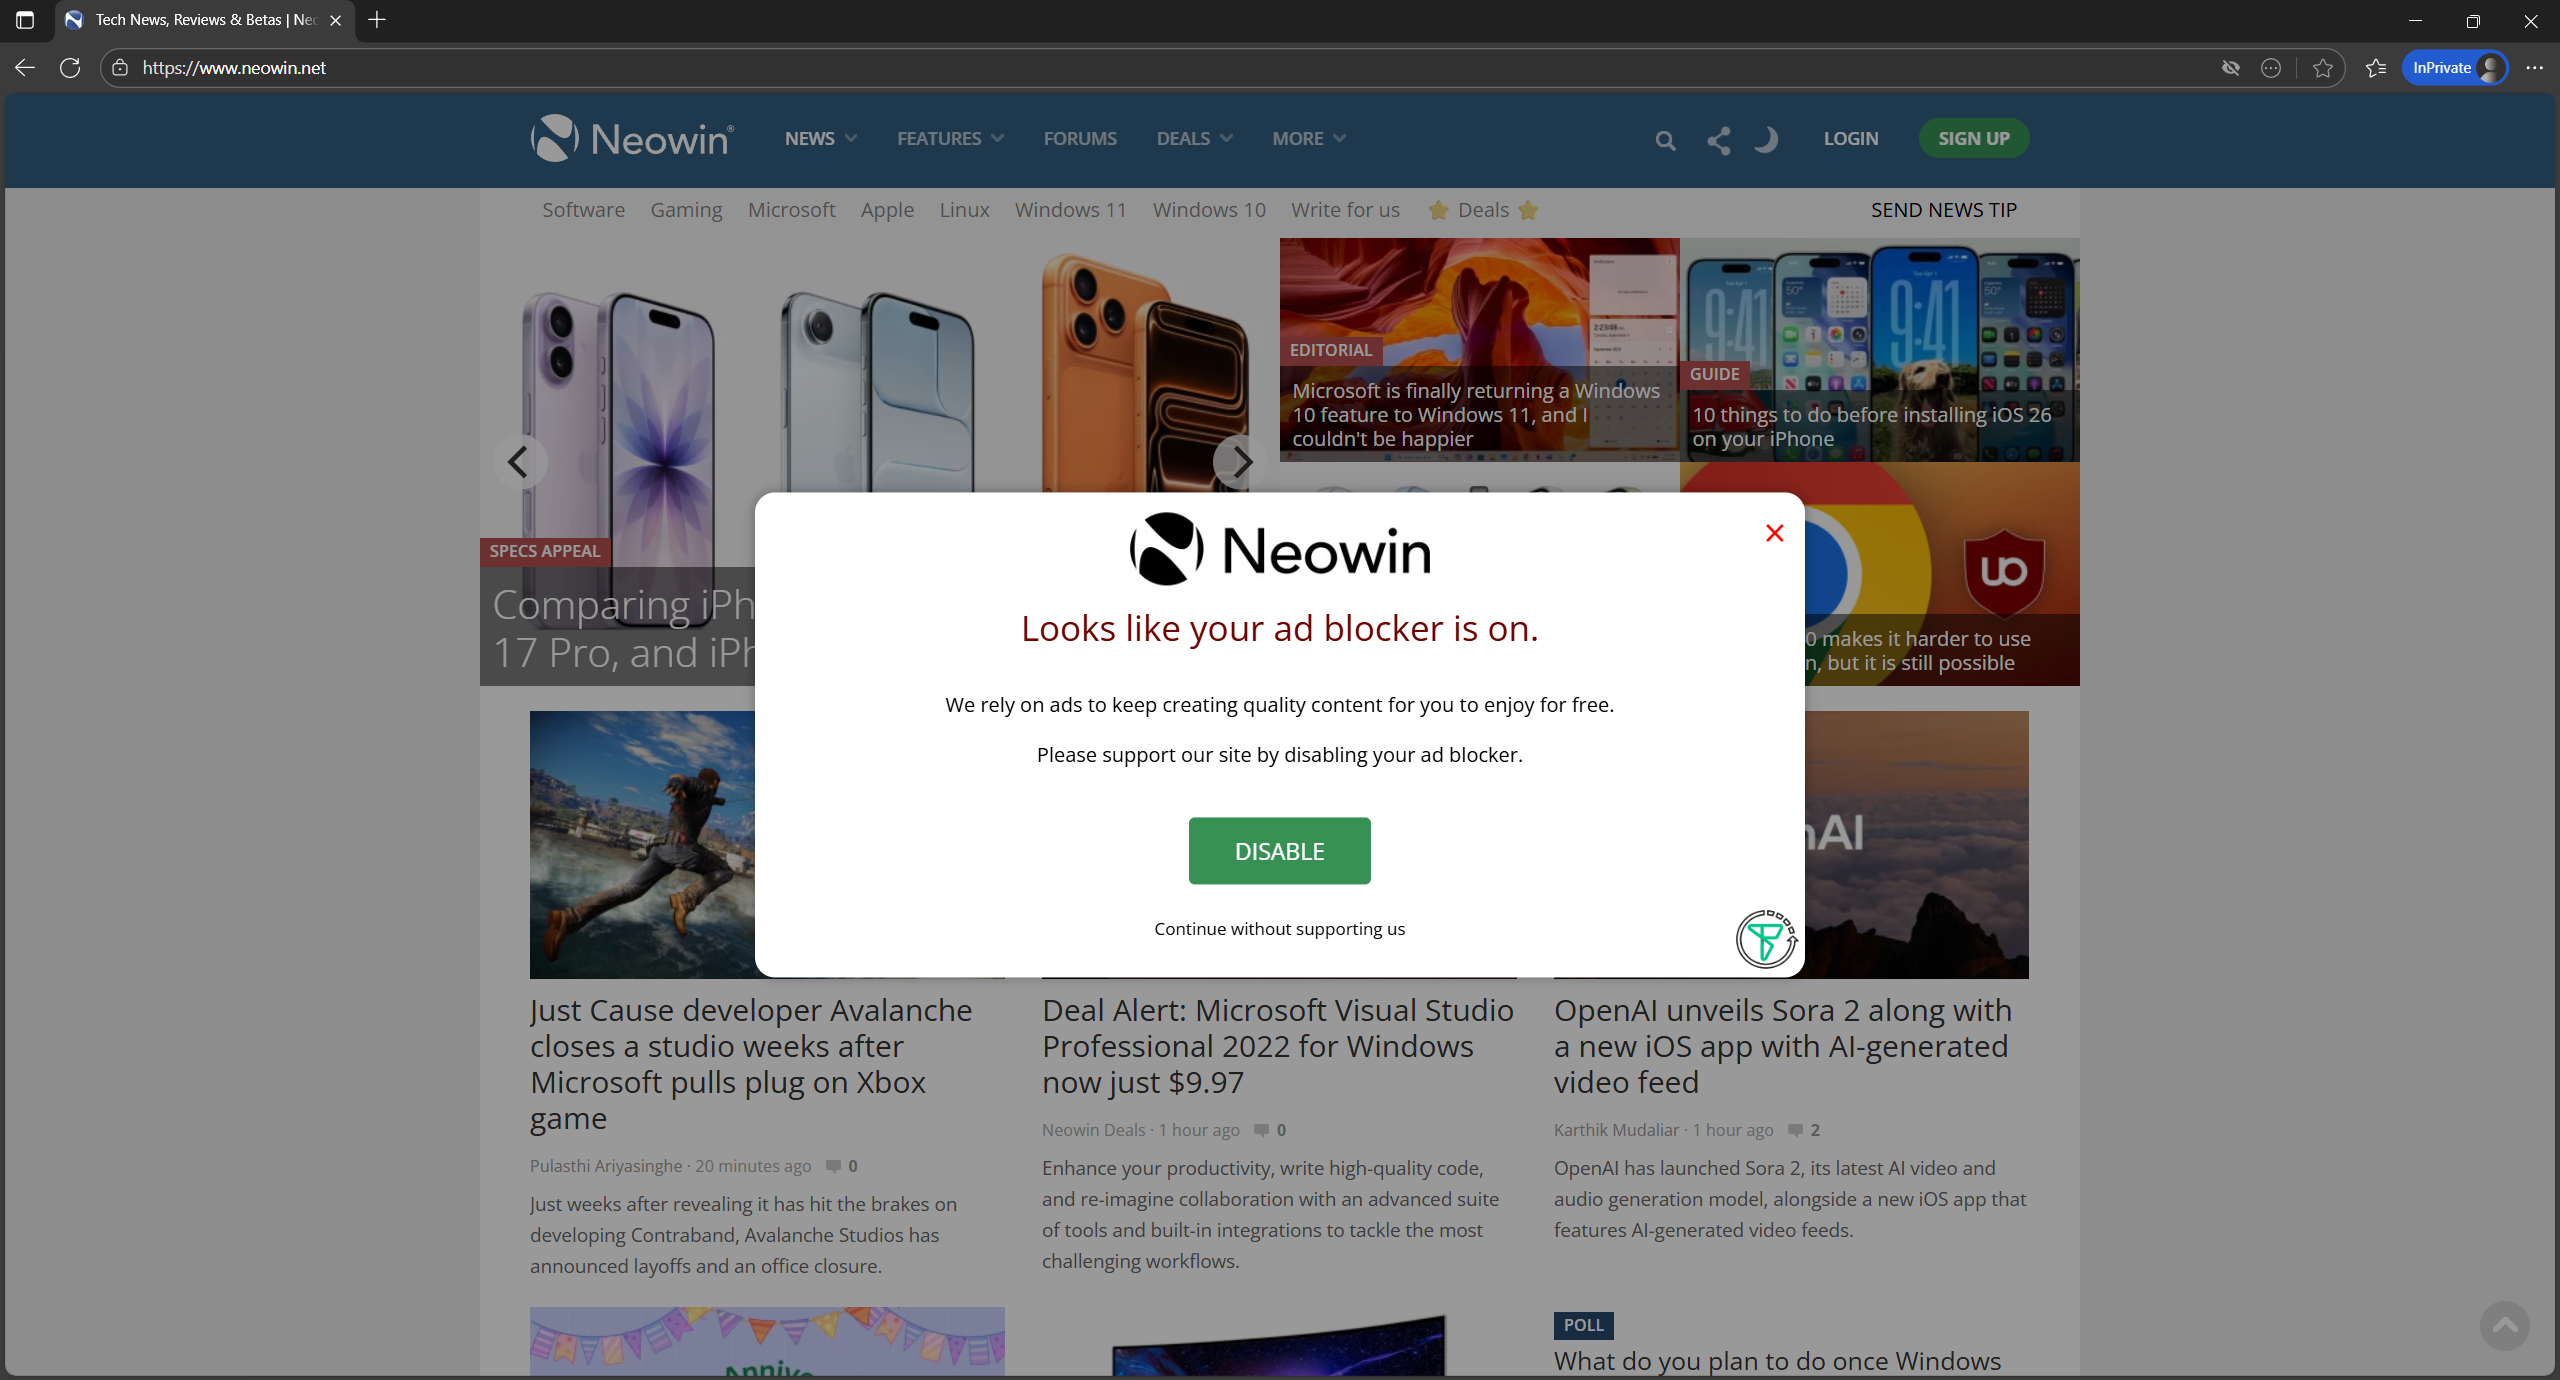Screen dimensions: 2560x1380
Task: Open the share icon in header
Action: point(1718,140)
